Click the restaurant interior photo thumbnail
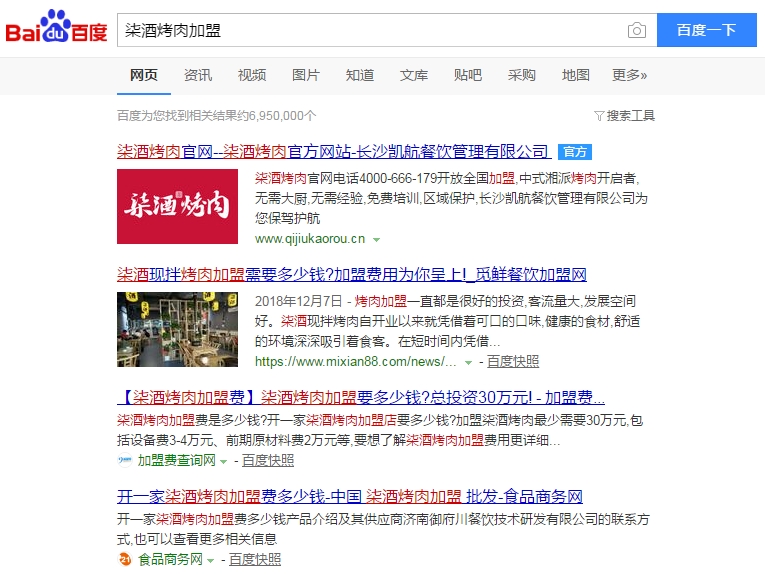This screenshot has width=765, height=574. coord(177,328)
